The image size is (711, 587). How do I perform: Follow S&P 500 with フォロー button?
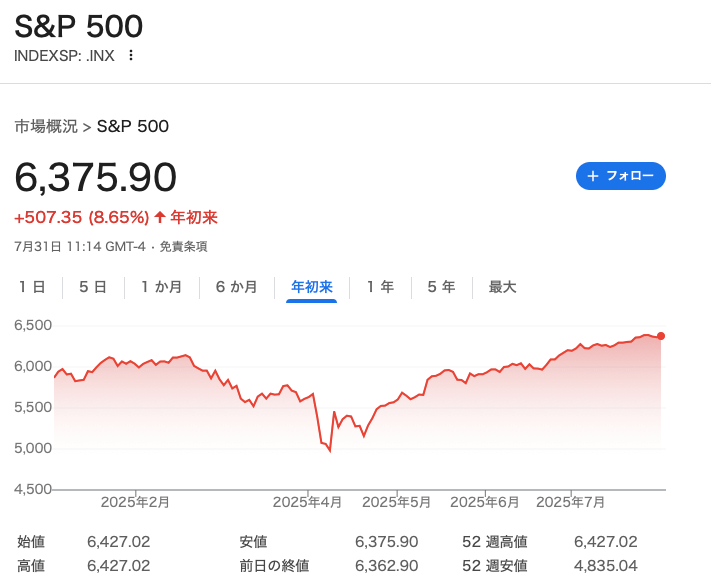point(621,176)
